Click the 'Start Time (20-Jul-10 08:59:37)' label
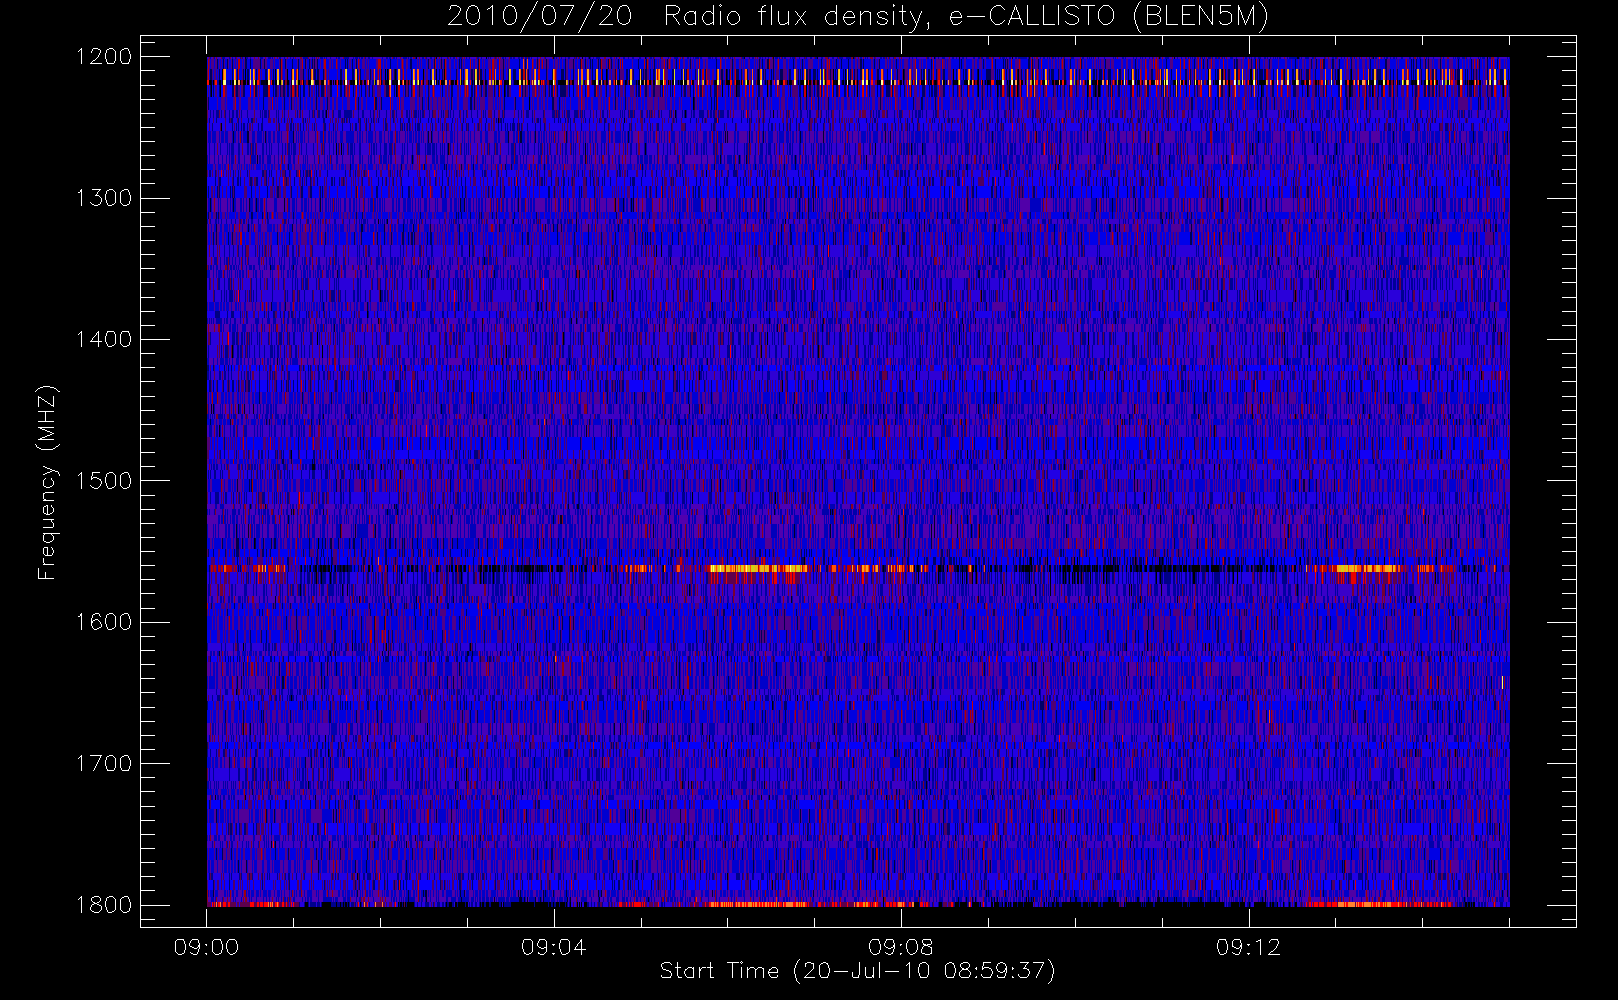Viewport: 1618px width, 1000px height. [857, 971]
